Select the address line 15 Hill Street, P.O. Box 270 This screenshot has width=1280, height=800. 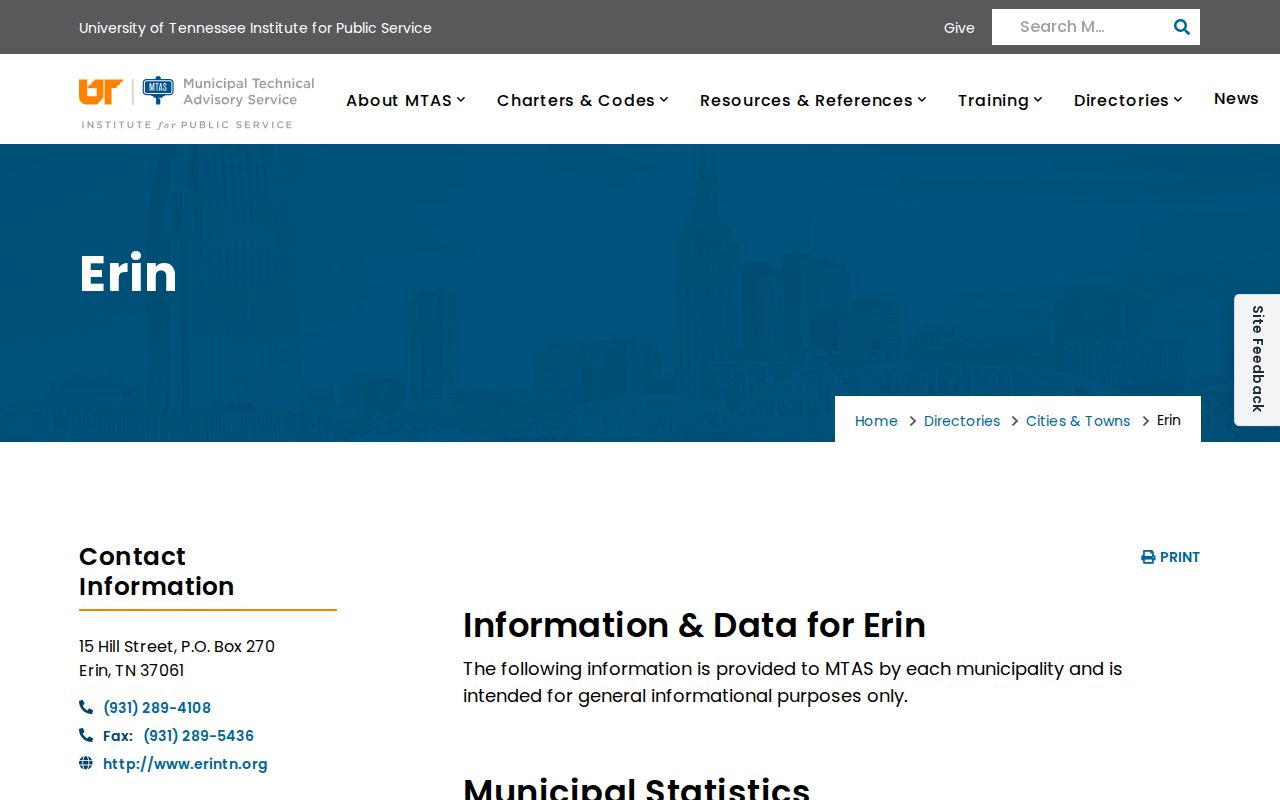(177, 646)
